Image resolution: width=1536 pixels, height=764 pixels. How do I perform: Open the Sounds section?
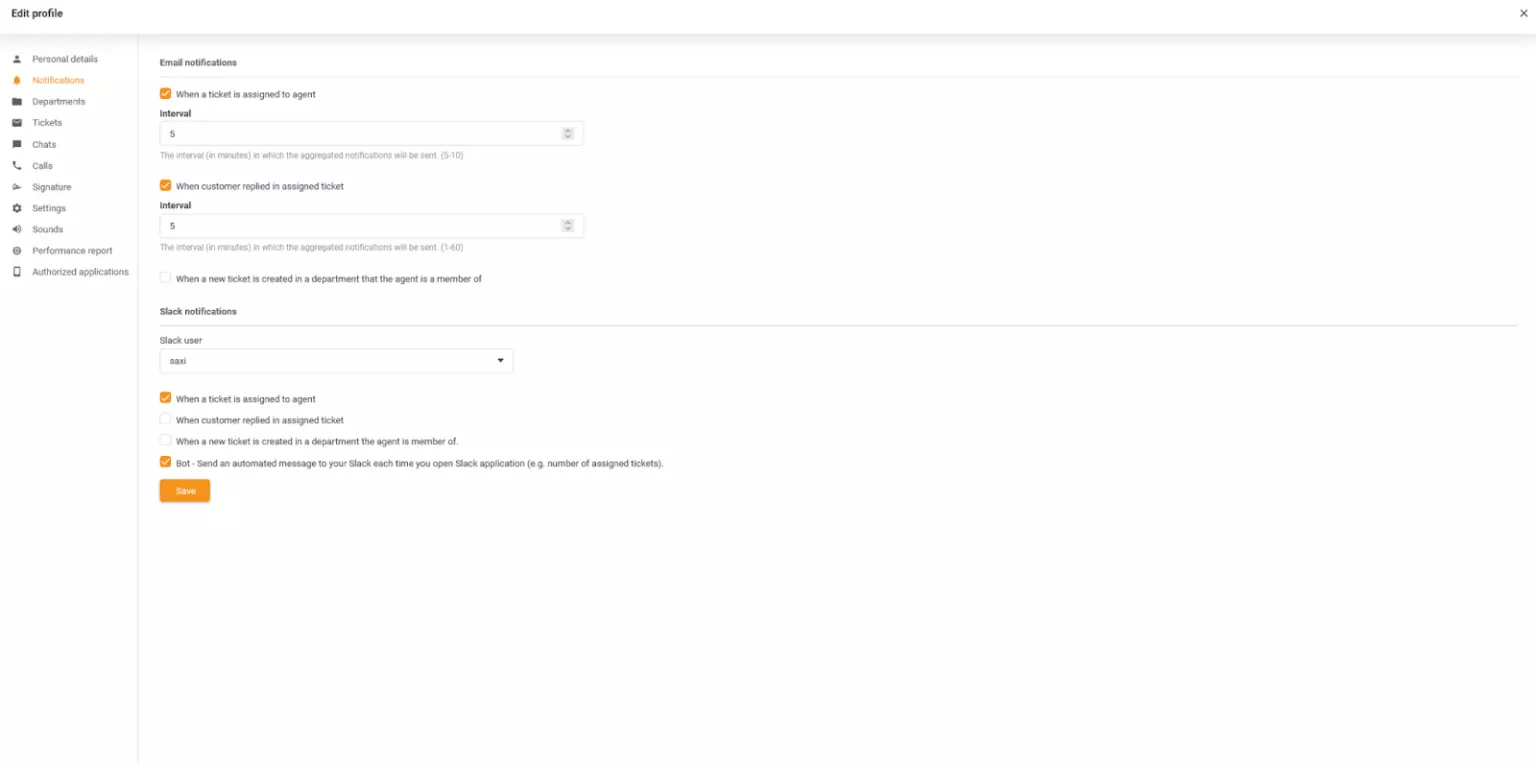coord(16,229)
